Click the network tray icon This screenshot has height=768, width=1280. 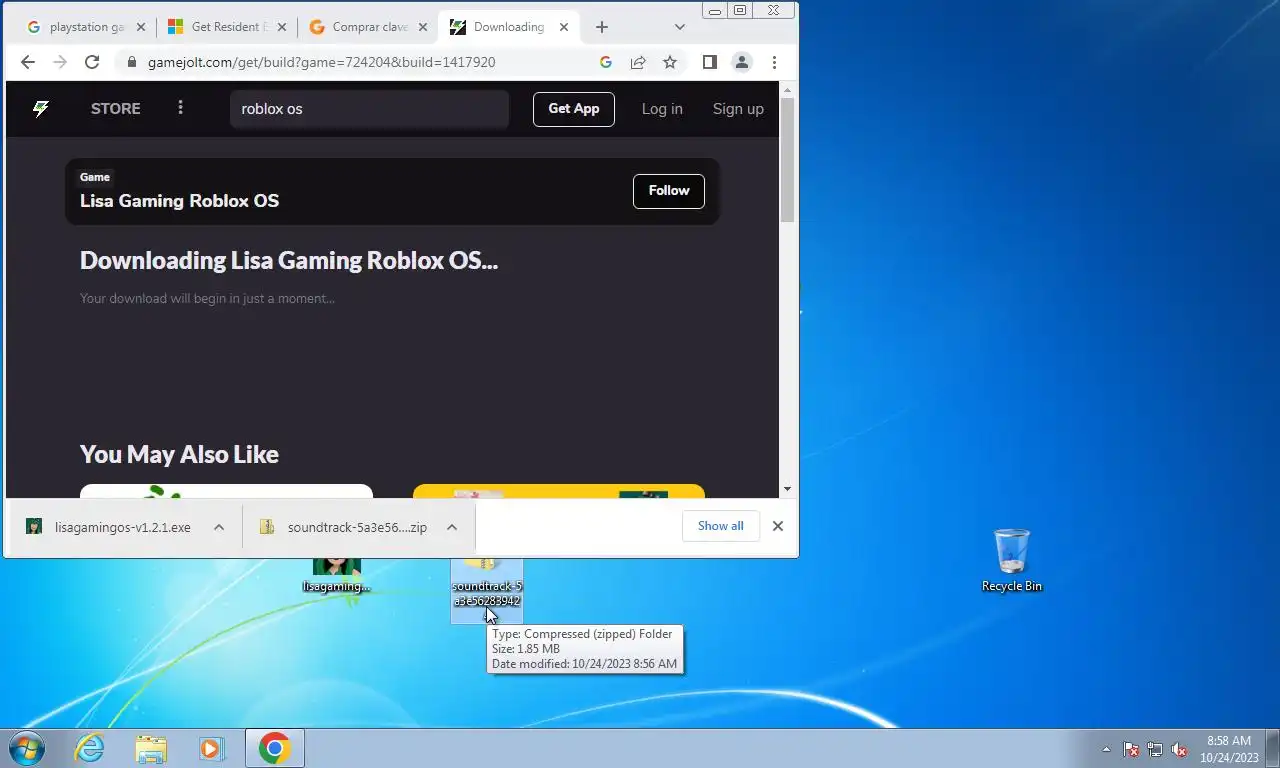(x=1155, y=749)
